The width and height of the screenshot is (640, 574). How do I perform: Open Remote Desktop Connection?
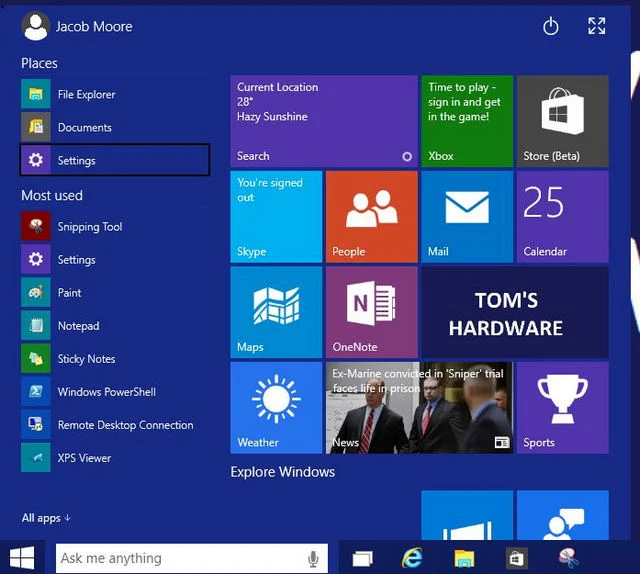pos(115,425)
